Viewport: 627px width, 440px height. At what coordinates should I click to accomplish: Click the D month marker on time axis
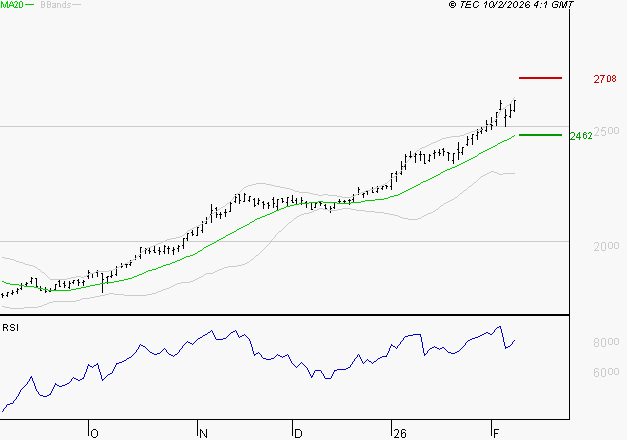(298, 434)
